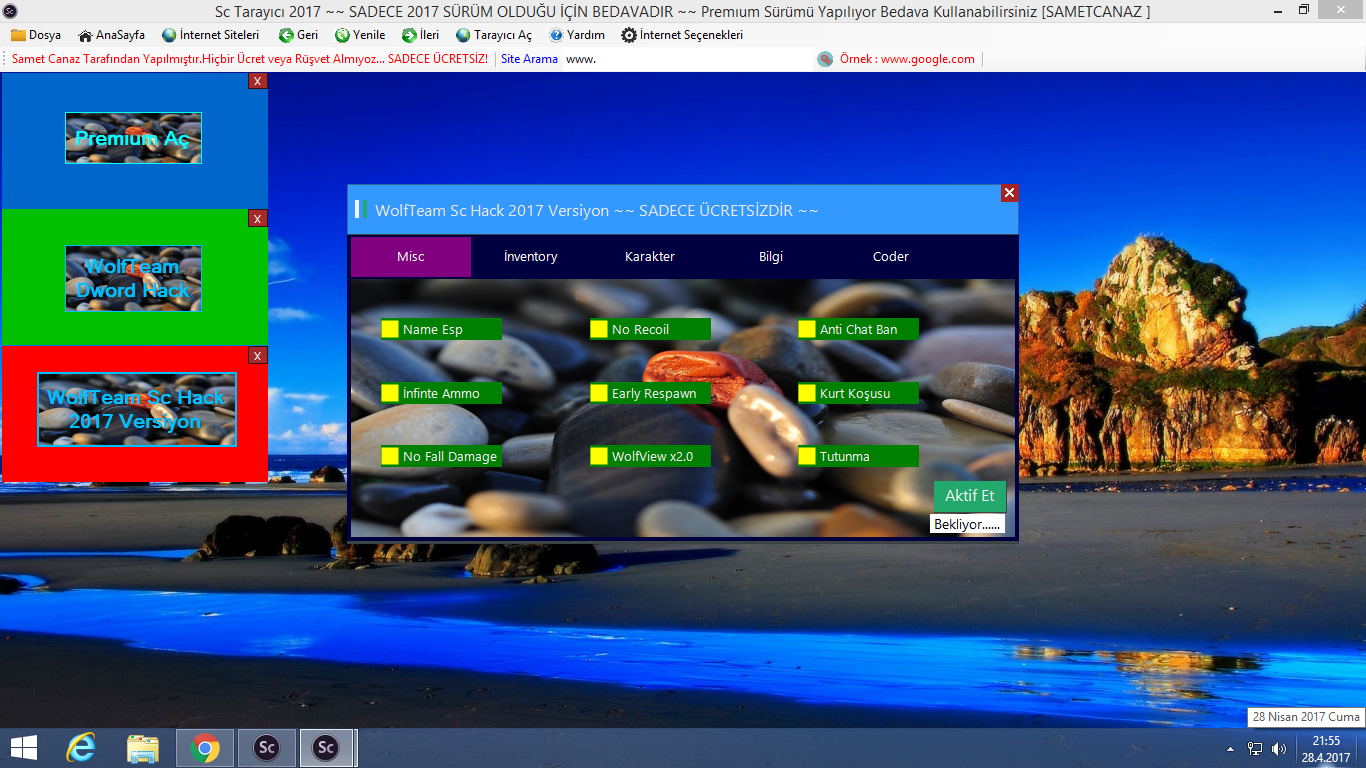Close the WolfTeam Sc Hack dialog

[1009, 193]
